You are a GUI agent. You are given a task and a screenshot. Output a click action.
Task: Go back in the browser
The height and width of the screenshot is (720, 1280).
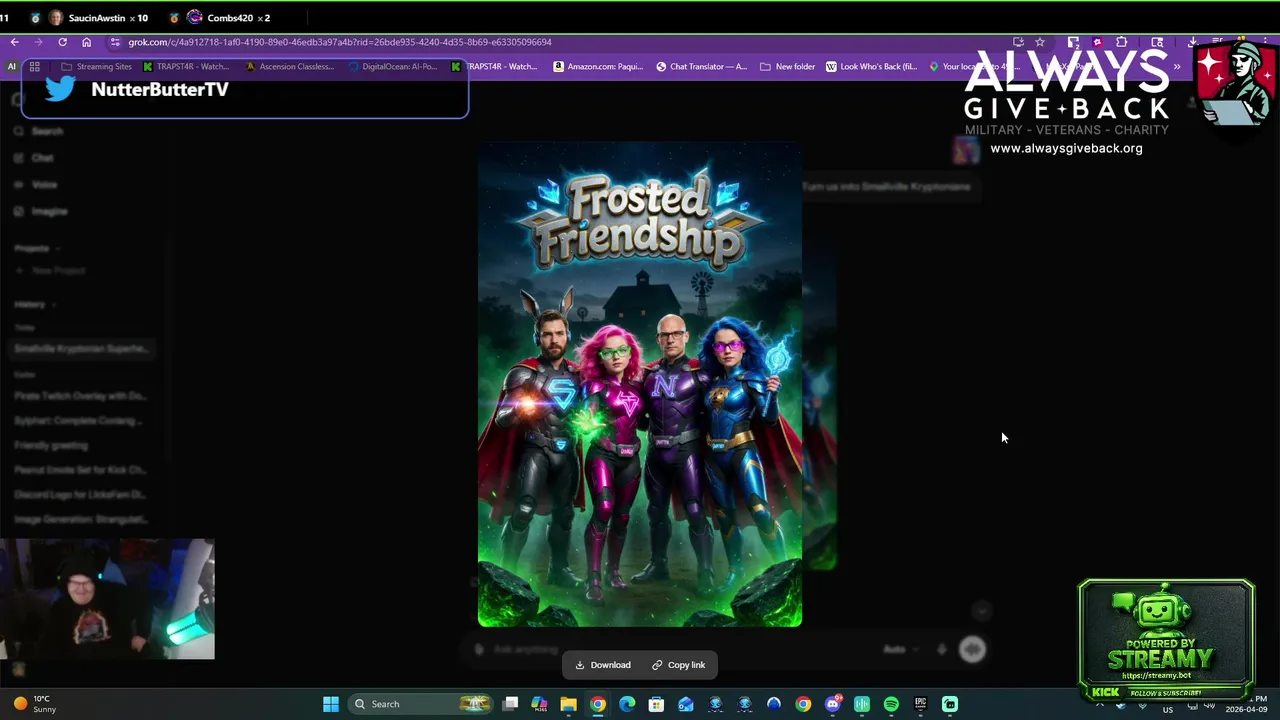click(x=15, y=42)
